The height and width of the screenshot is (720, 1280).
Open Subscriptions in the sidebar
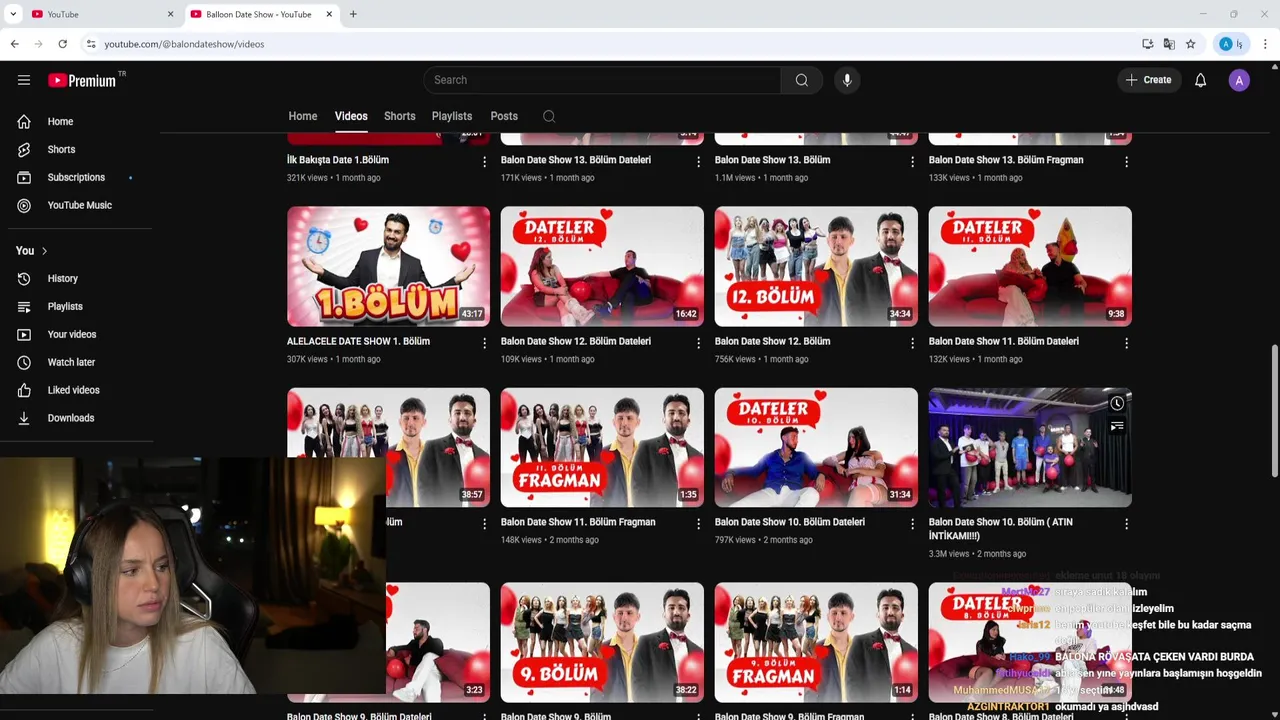76,177
